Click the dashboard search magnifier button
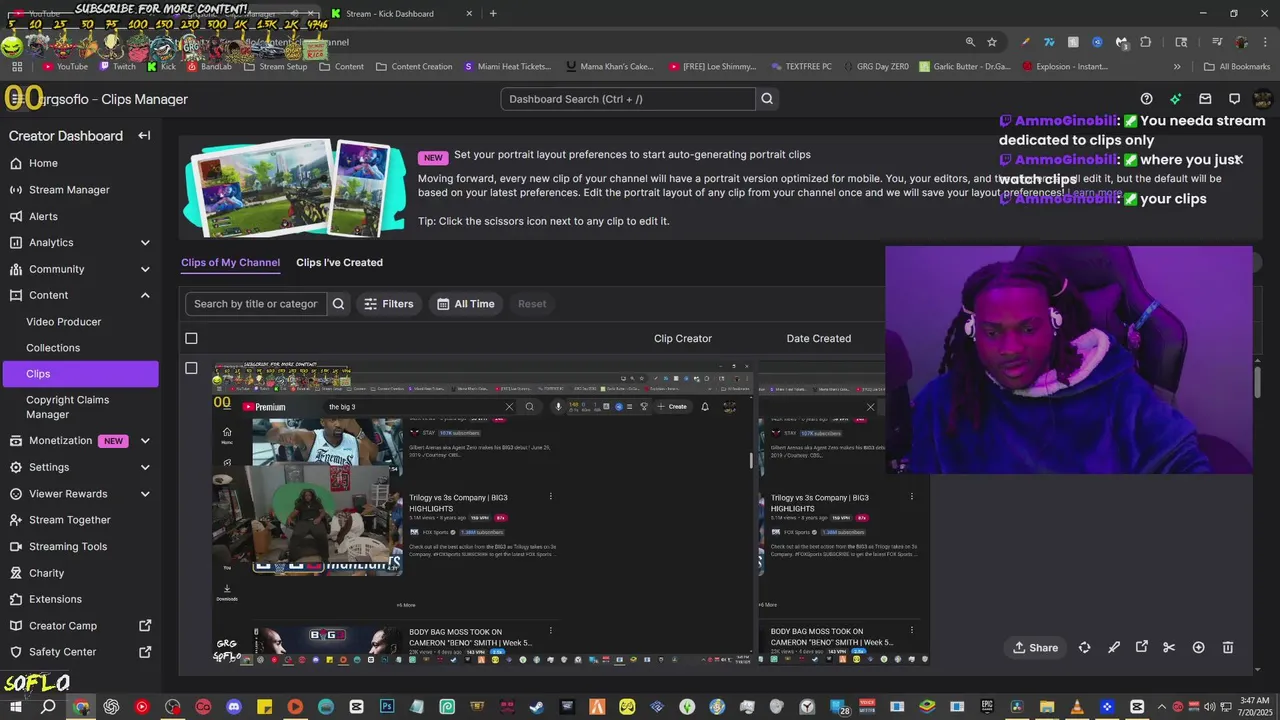This screenshot has height=720, width=1280. (x=767, y=99)
